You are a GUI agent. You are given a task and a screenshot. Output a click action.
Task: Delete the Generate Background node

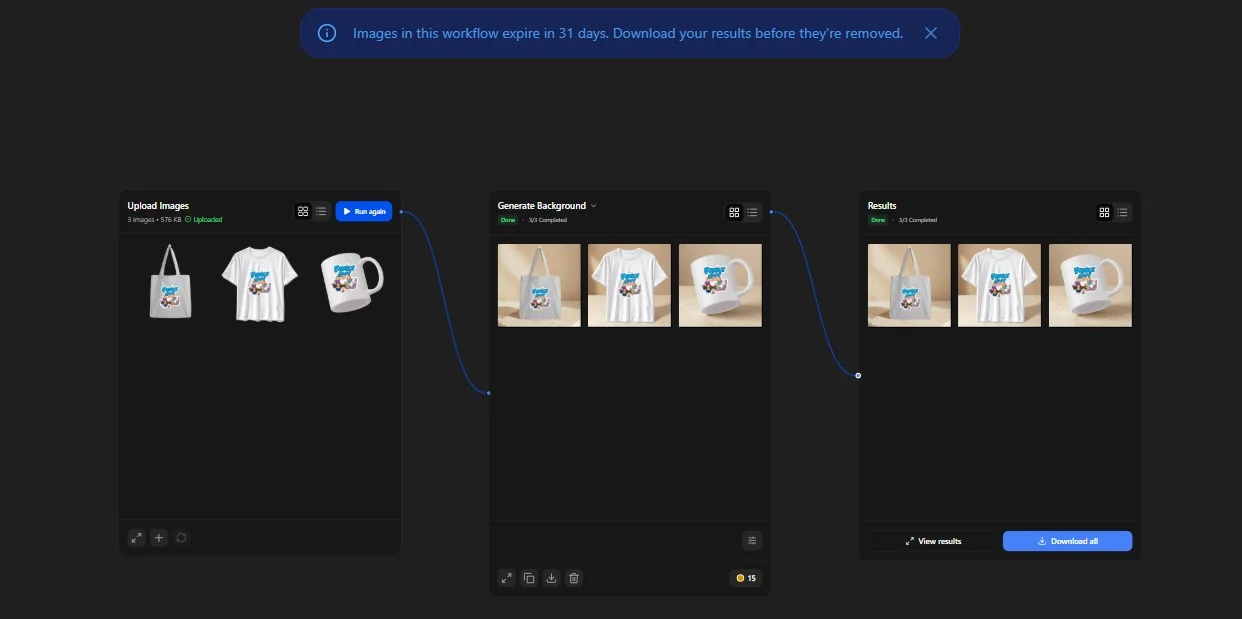pyautogui.click(x=574, y=578)
